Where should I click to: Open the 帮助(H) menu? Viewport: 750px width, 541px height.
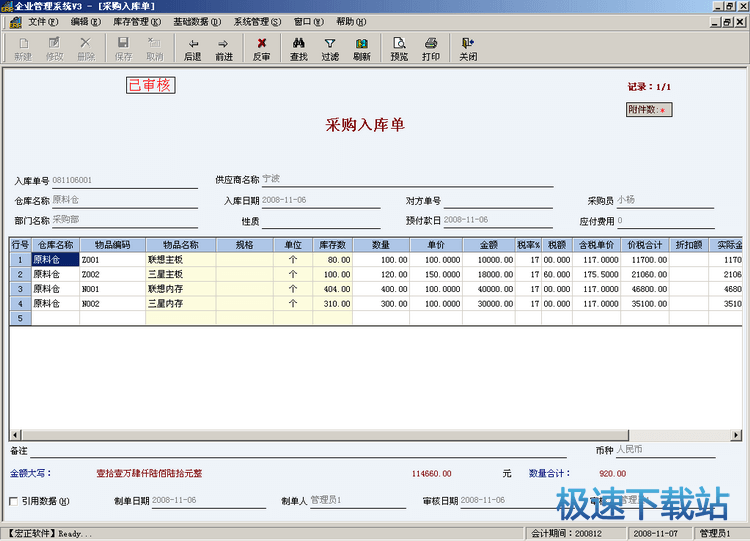tap(351, 22)
